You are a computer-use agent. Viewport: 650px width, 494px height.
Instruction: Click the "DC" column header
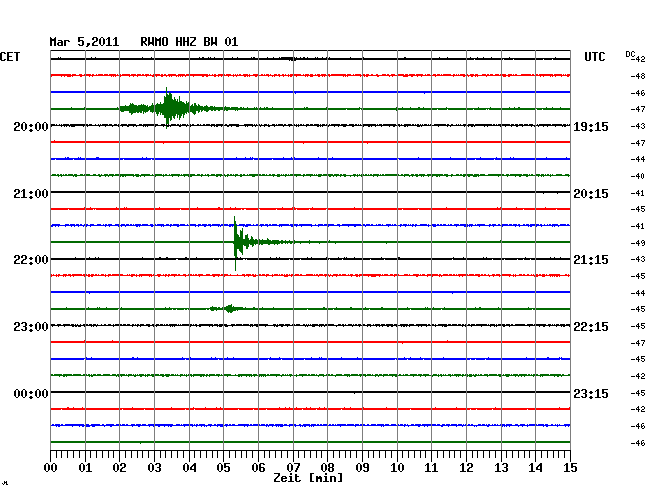[630, 54]
